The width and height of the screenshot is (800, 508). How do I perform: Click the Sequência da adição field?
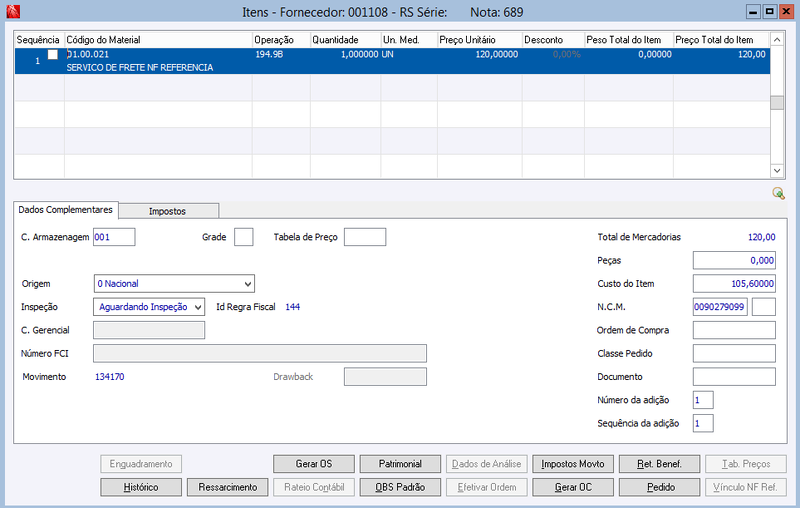coord(703,423)
